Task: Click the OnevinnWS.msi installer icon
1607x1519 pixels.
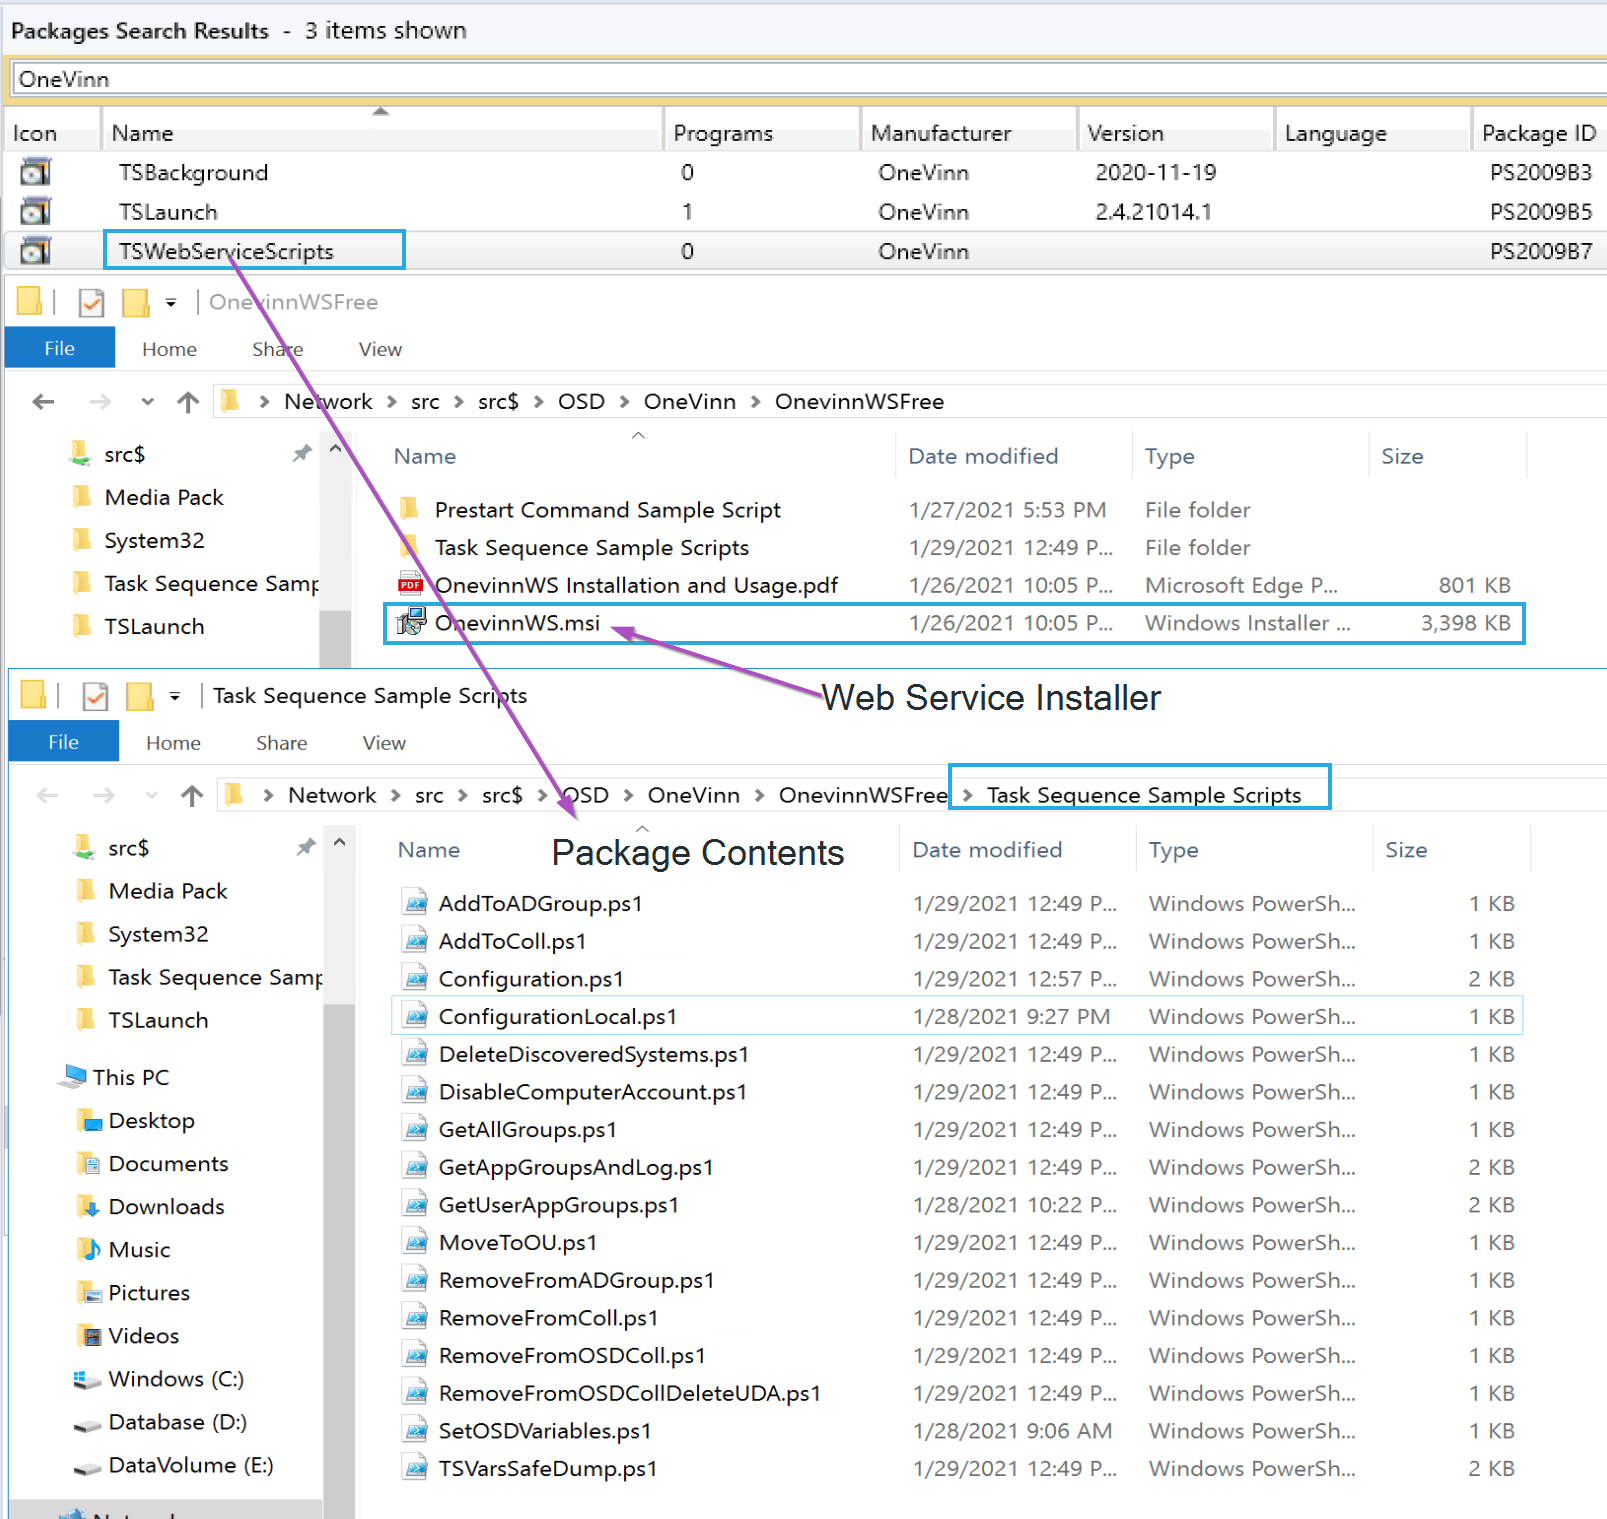Action: (411, 623)
